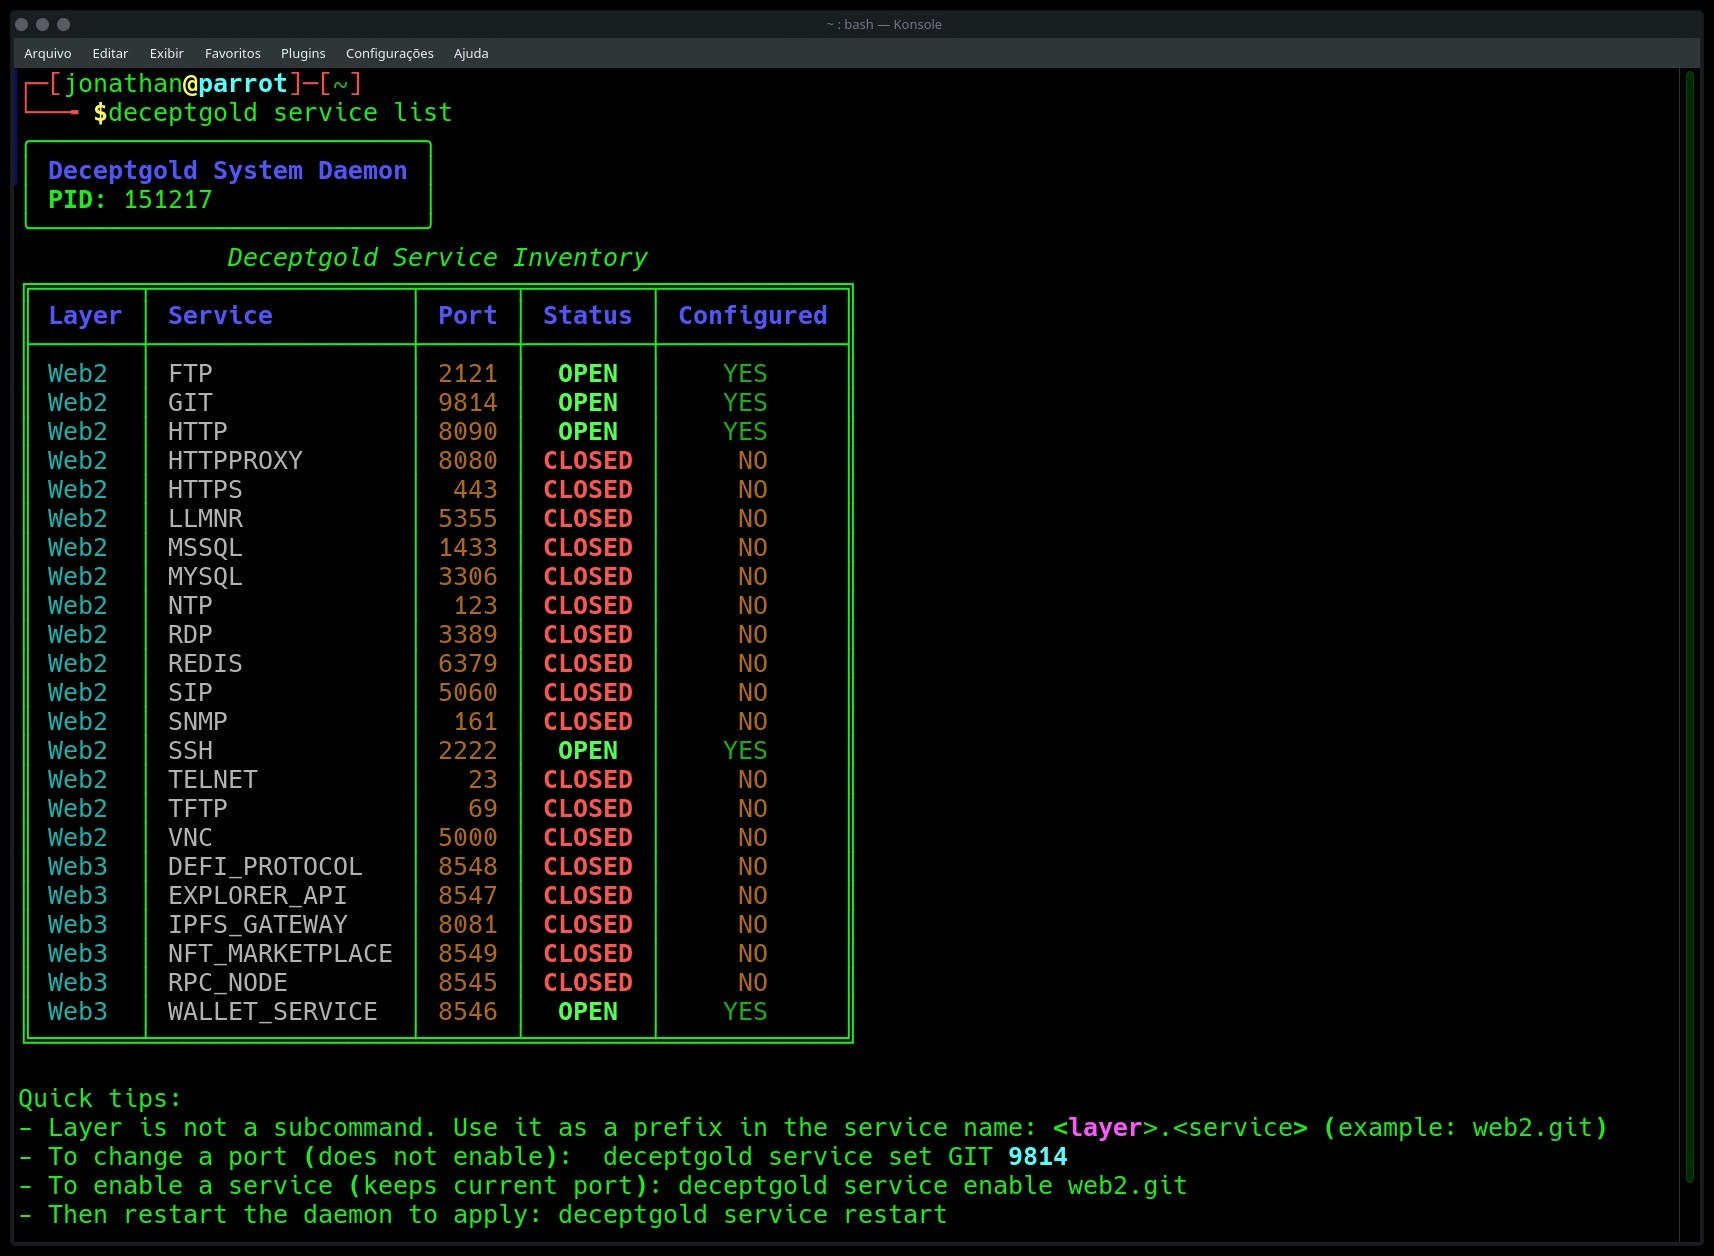The width and height of the screenshot is (1714, 1256).
Task: Open the Favoritos menu
Action: [x=232, y=53]
